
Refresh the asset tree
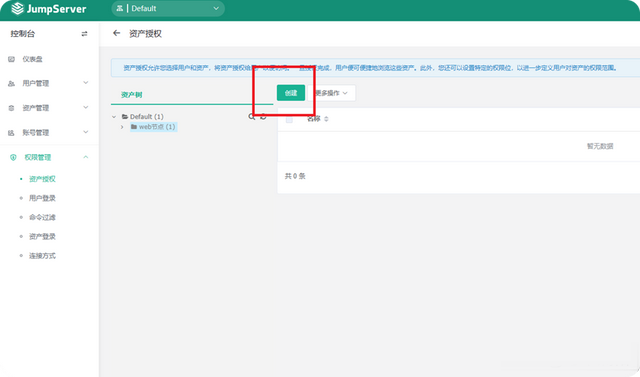click(x=263, y=117)
